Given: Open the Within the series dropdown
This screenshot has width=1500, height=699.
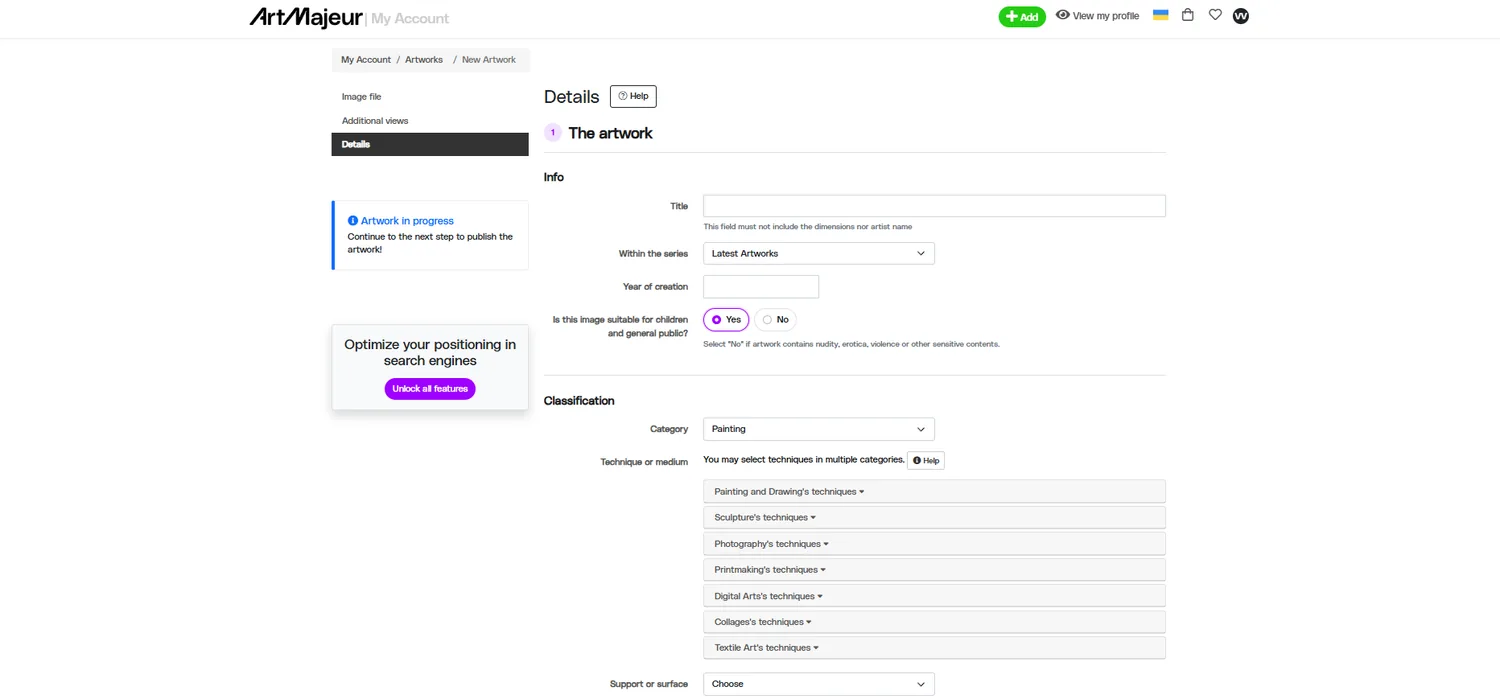Looking at the screenshot, I should [819, 254].
